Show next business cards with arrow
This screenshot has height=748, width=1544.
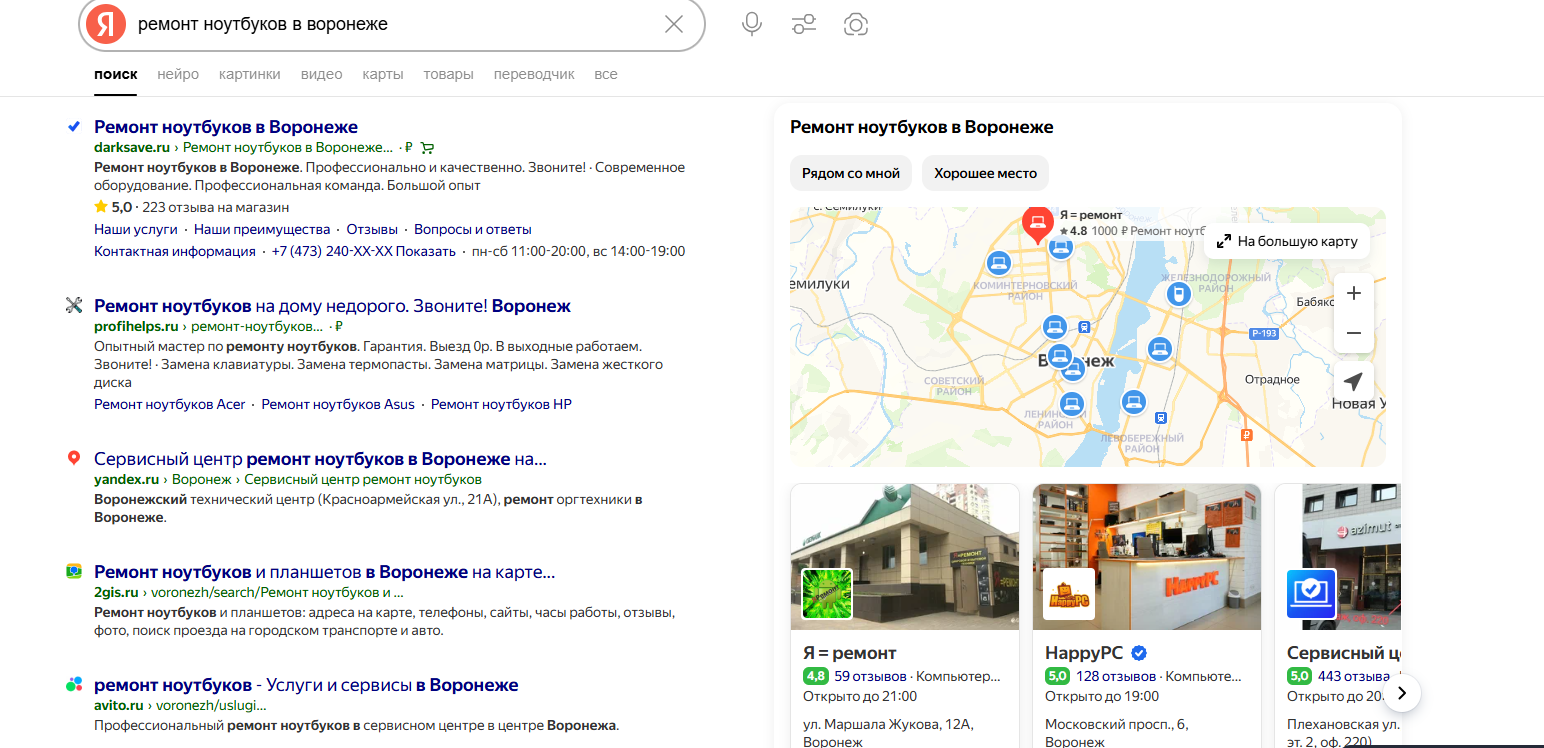(x=1402, y=692)
